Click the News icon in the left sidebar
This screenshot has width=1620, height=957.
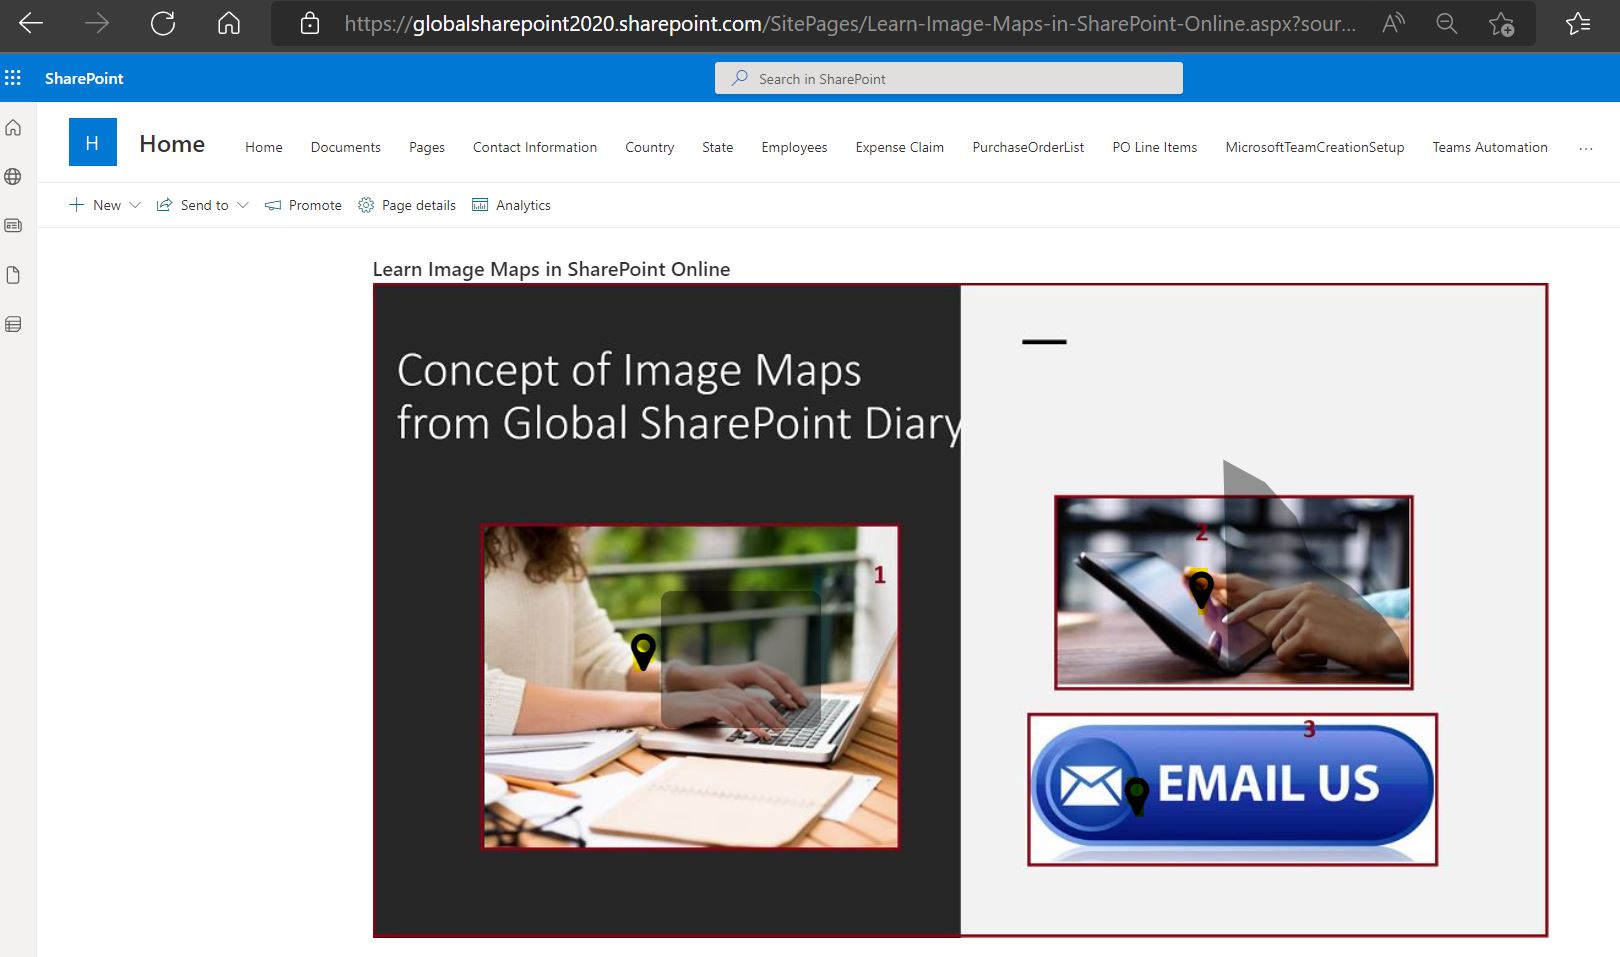(x=13, y=226)
